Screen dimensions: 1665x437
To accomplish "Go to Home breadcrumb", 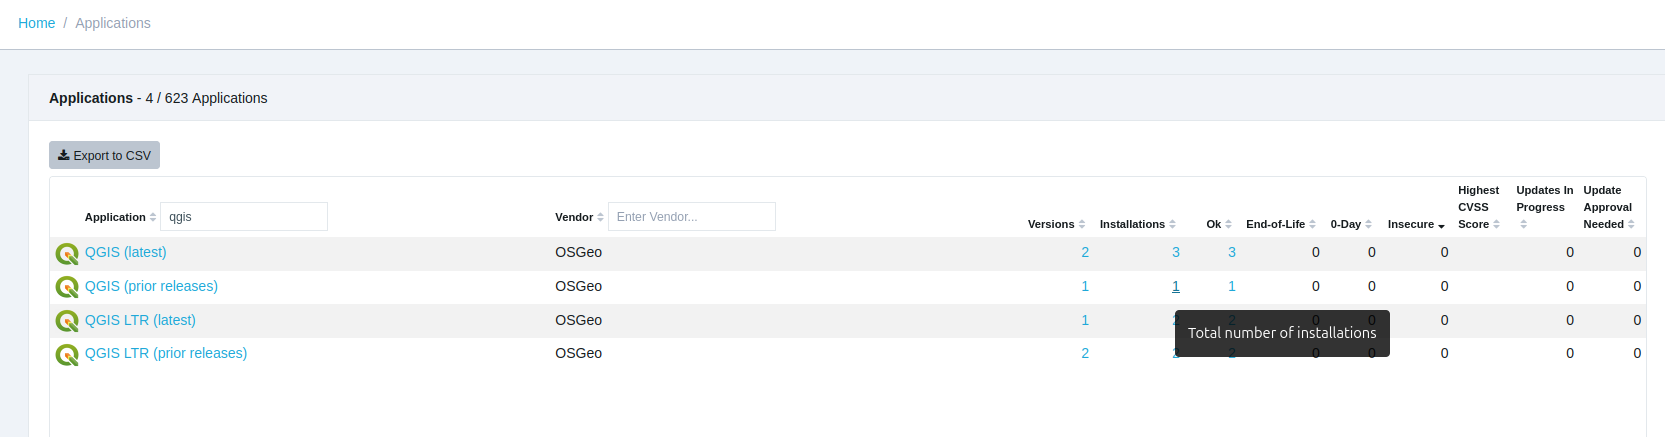I will tap(37, 23).
